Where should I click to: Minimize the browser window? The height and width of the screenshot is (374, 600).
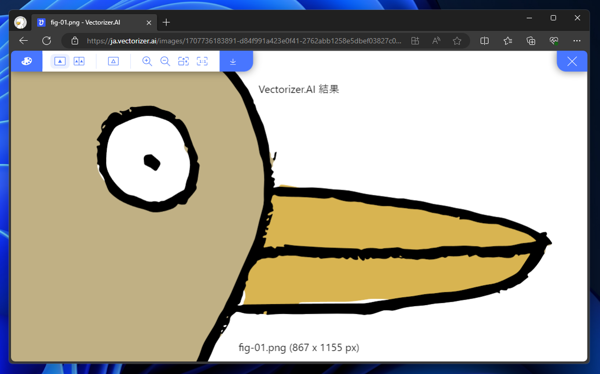pyautogui.click(x=529, y=18)
